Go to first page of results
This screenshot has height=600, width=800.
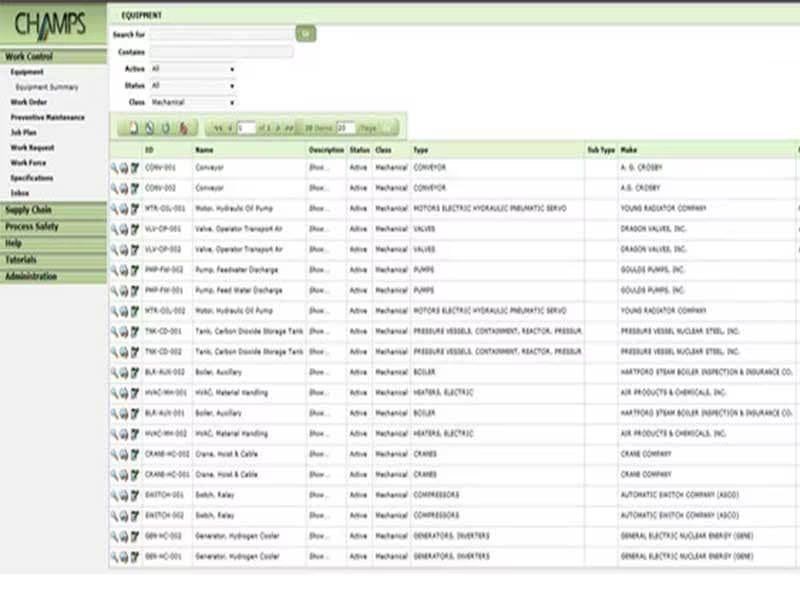click(218, 128)
